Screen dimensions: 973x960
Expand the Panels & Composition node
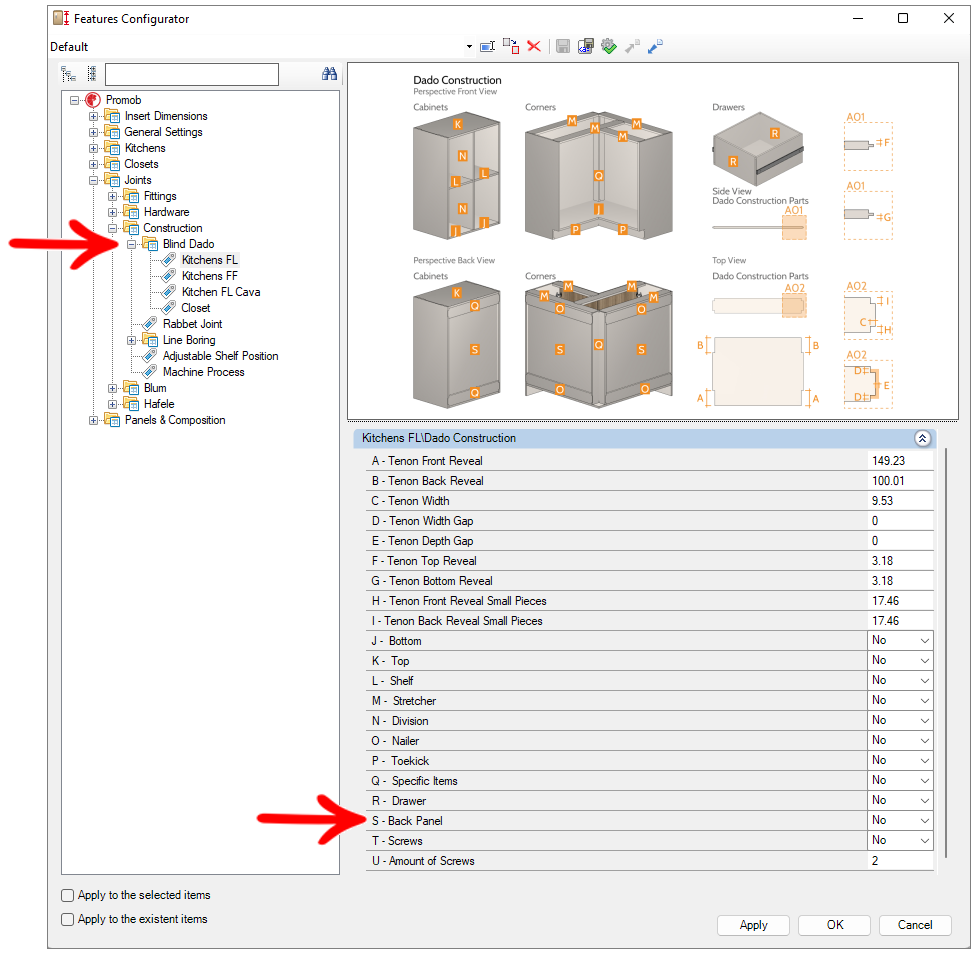(x=93, y=420)
